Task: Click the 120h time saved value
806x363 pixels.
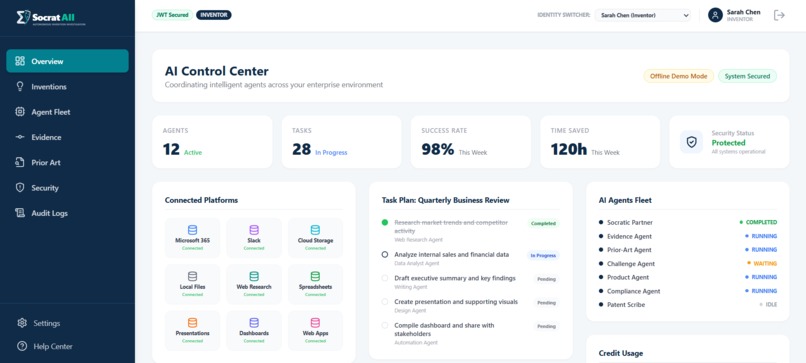Action: [x=569, y=150]
